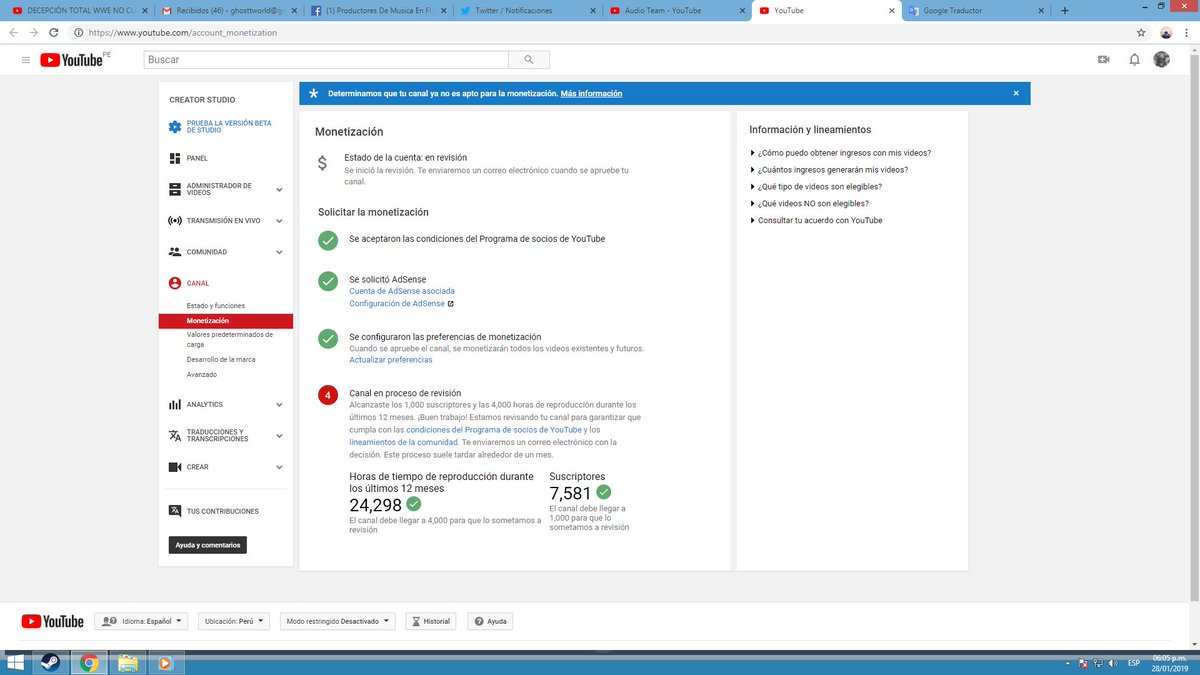This screenshot has width=1200, height=675.
Task: Click the Más información link
Action: click(591, 93)
